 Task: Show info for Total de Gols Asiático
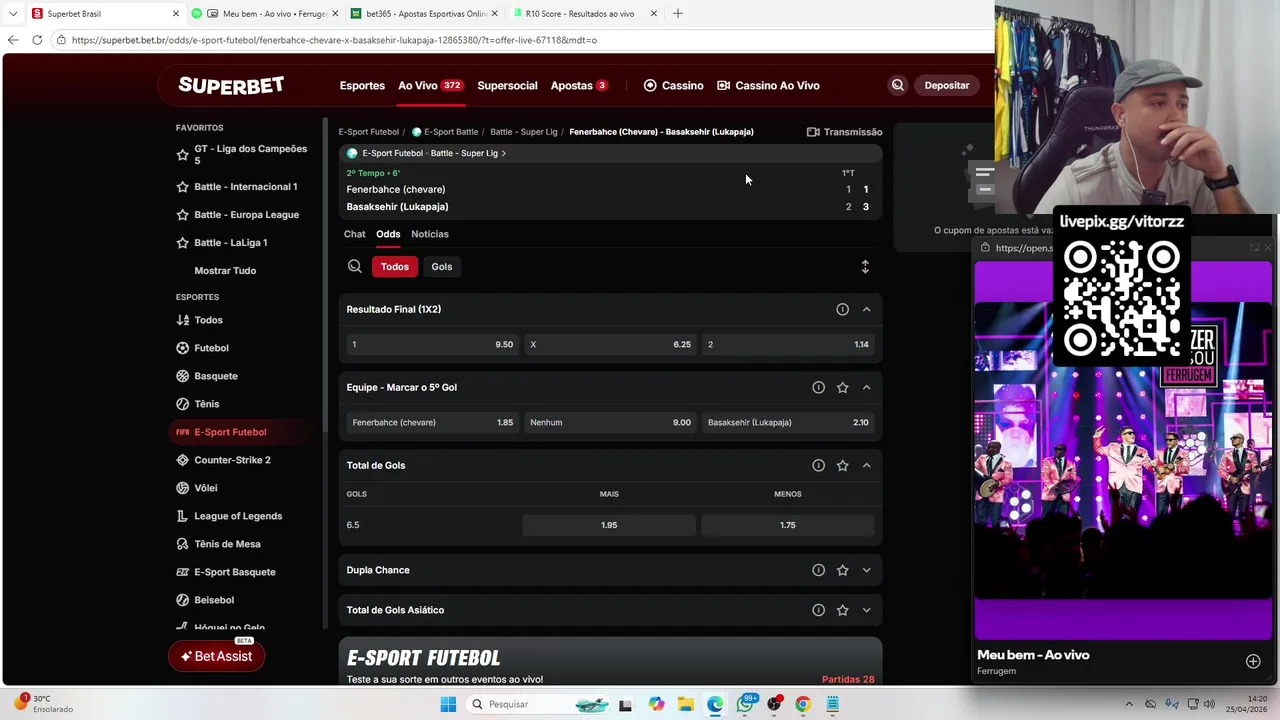click(x=818, y=610)
